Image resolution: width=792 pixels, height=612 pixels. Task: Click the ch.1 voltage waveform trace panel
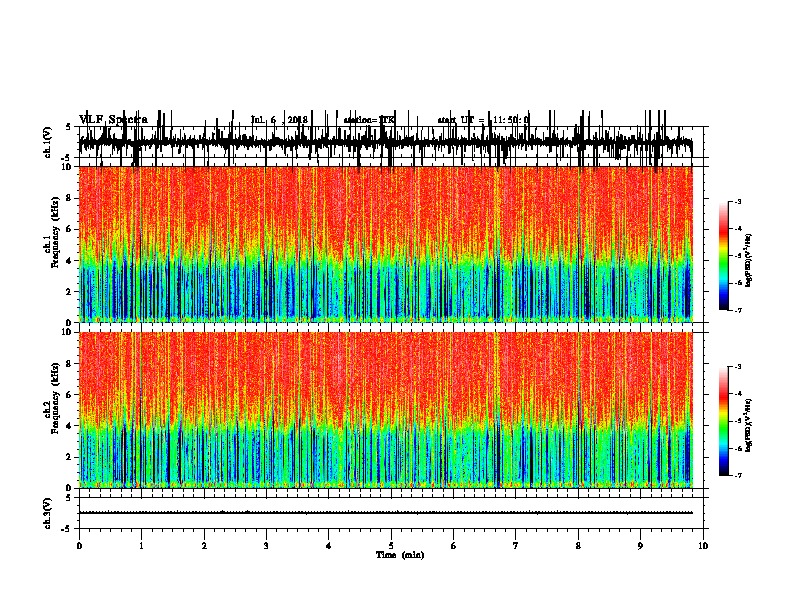[x=391, y=142]
